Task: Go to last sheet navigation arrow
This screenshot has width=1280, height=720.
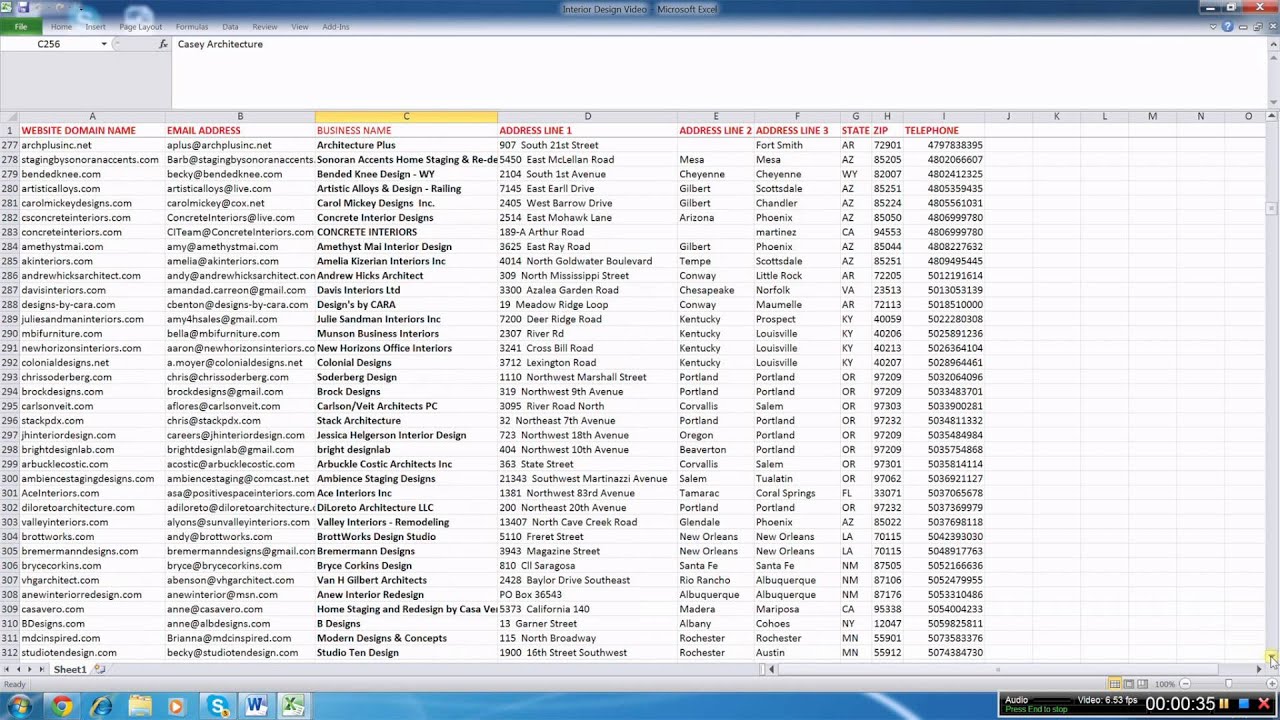Action: [x=42, y=669]
